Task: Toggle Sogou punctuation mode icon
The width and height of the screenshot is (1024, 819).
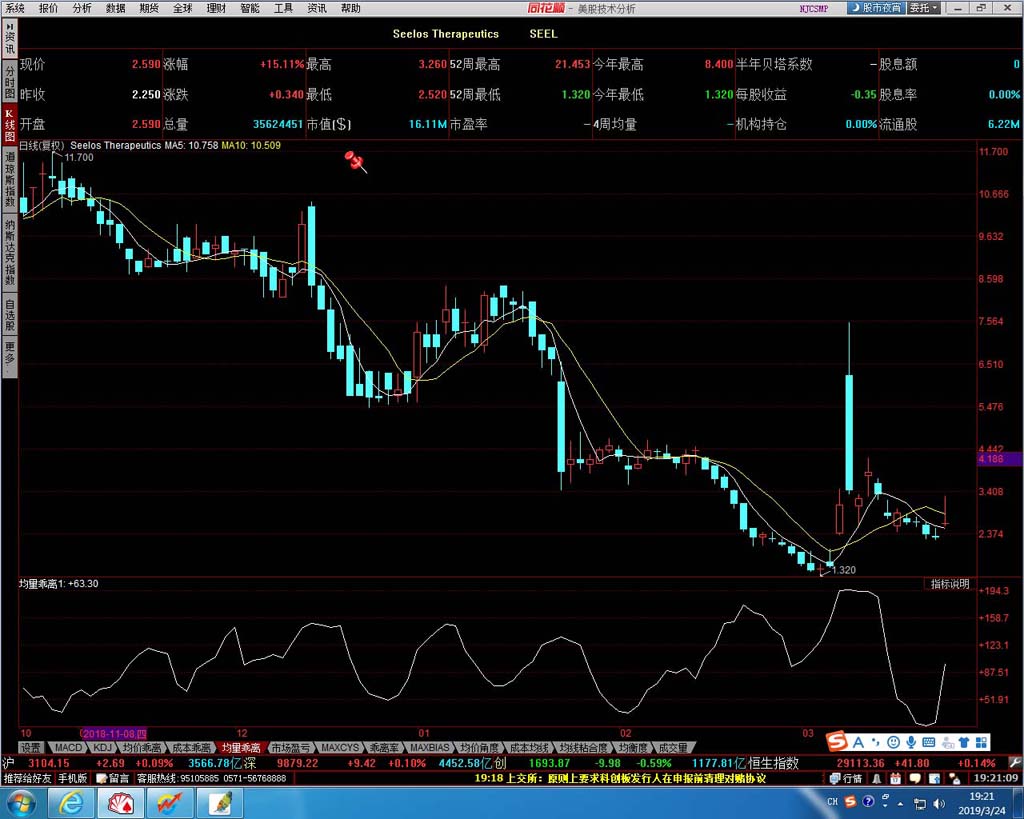Action: pos(876,743)
